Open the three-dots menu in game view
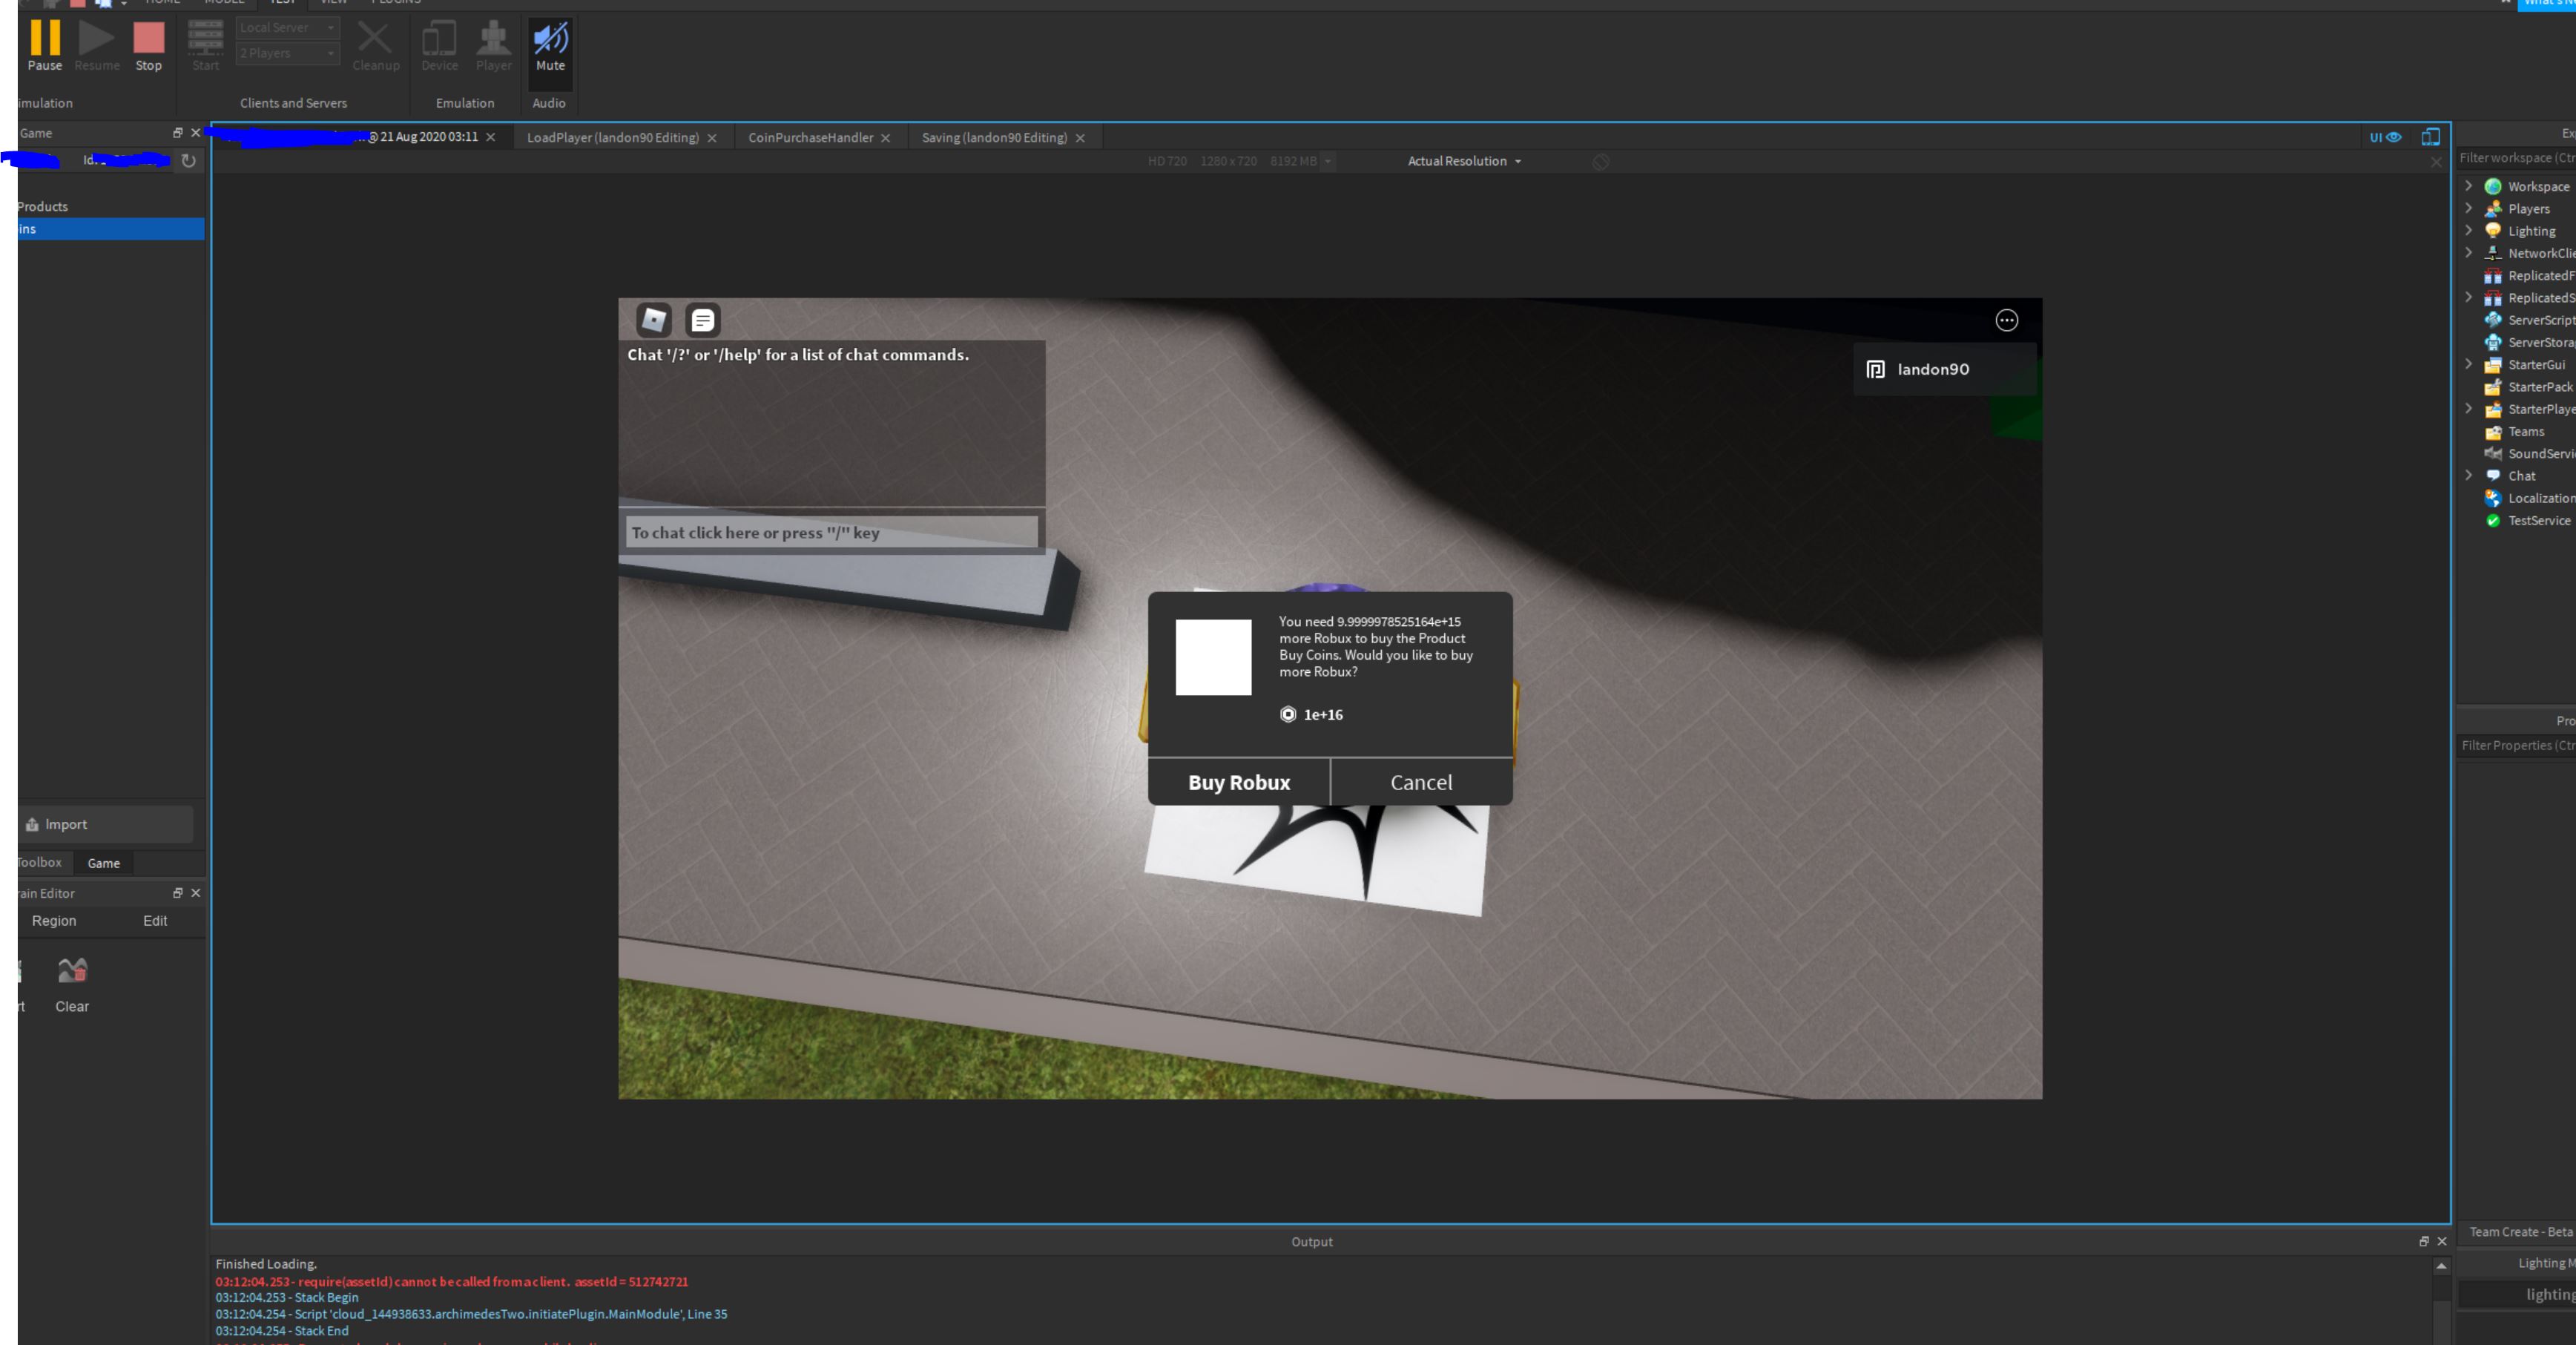2576x1345 pixels. (2006, 320)
